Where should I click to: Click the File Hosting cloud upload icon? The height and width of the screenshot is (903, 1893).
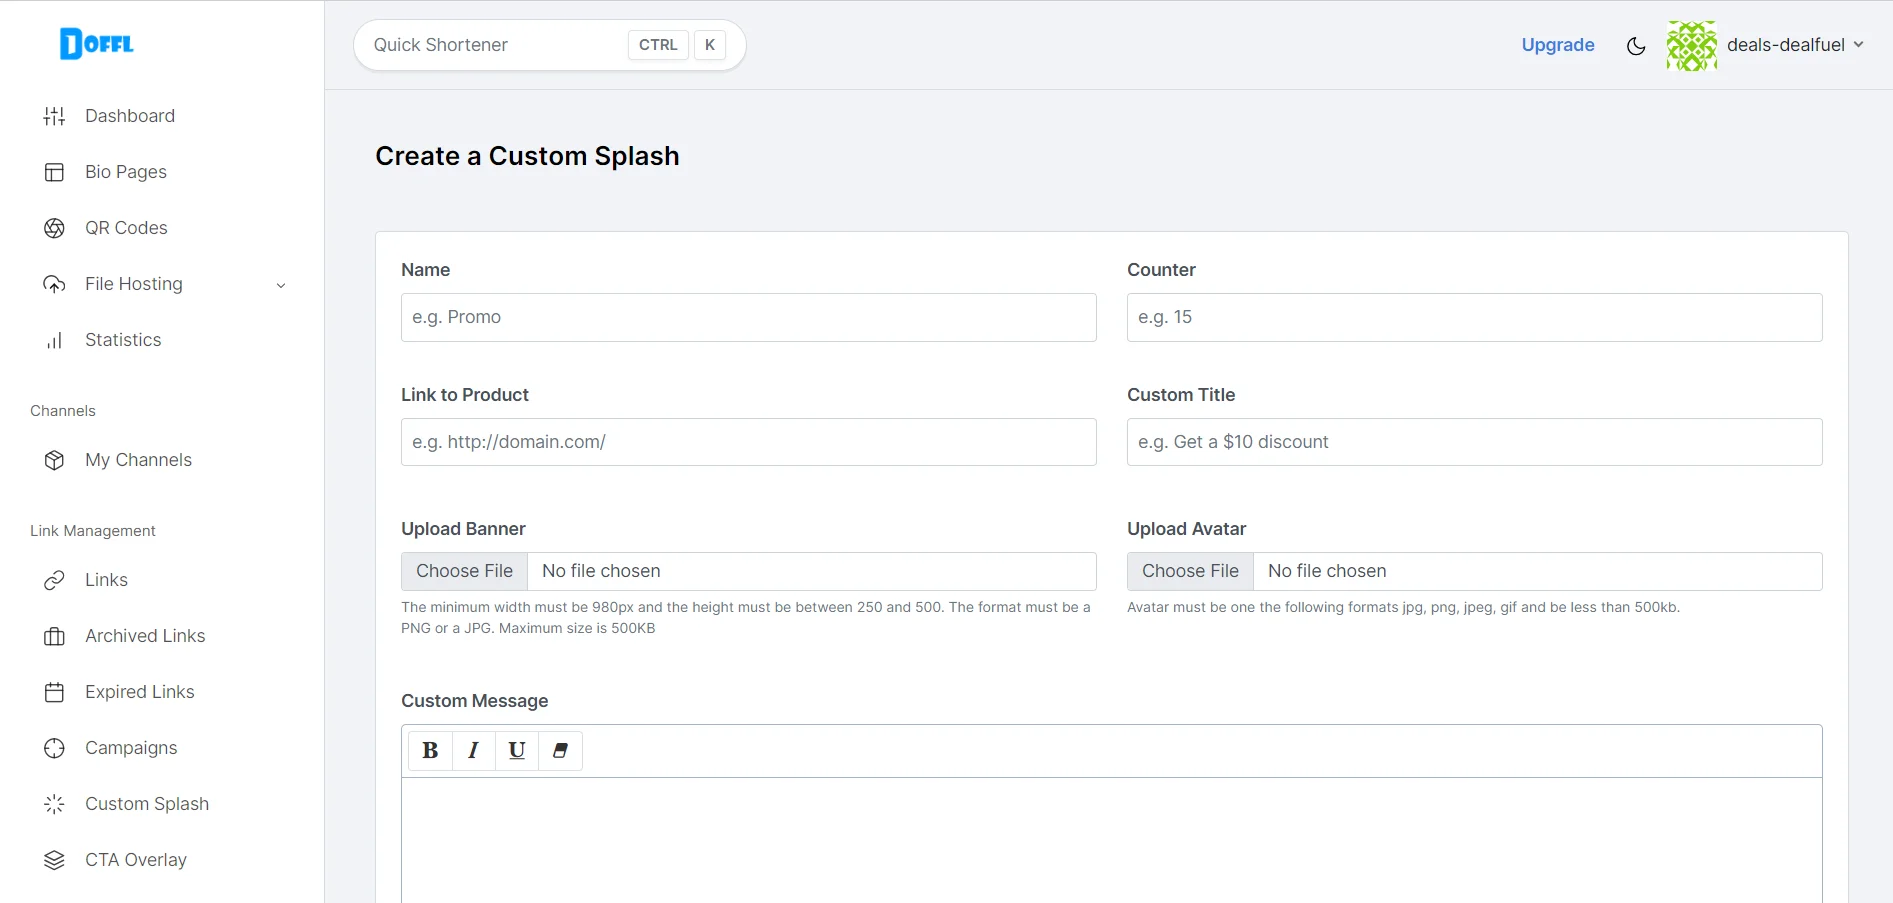pyautogui.click(x=54, y=284)
